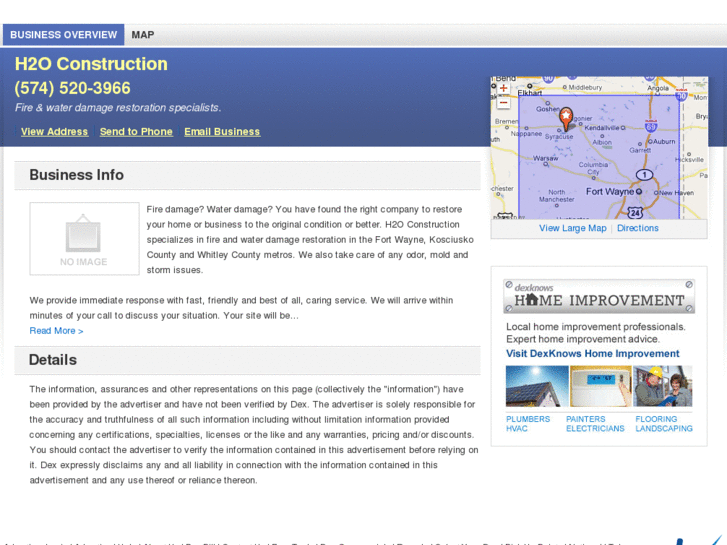Open HVAC category link
The image size is (727, 545).
tap(517, 429)
